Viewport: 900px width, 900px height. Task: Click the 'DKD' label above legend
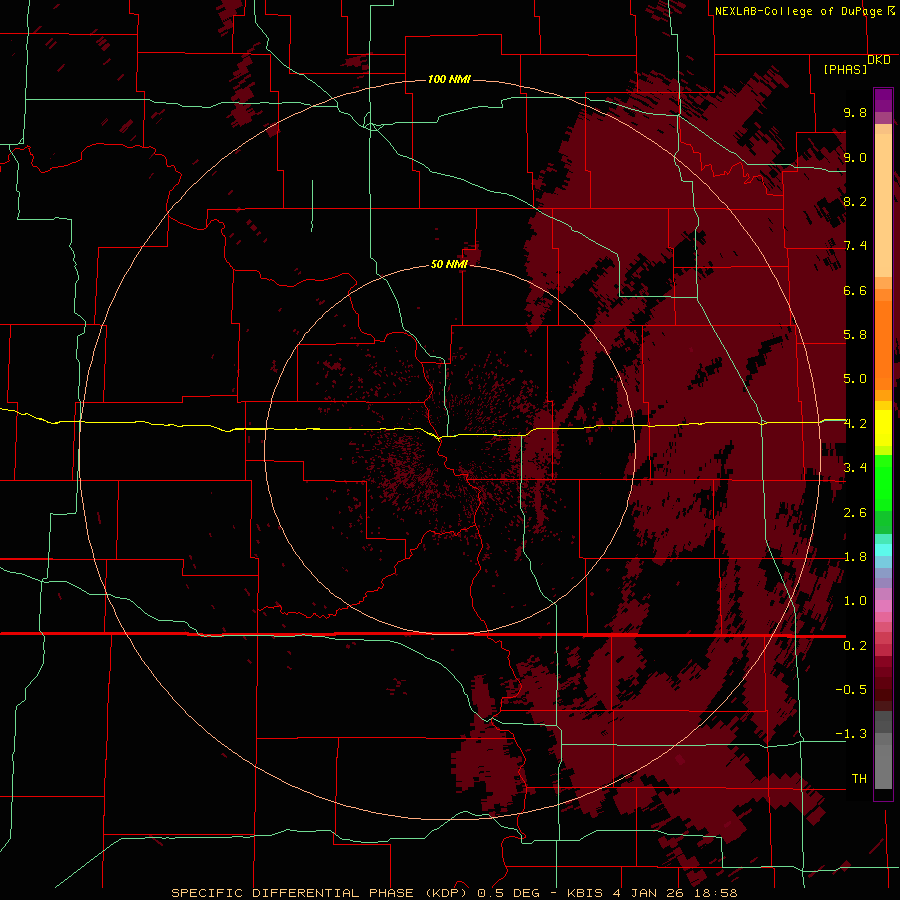(x=879, y=60)
